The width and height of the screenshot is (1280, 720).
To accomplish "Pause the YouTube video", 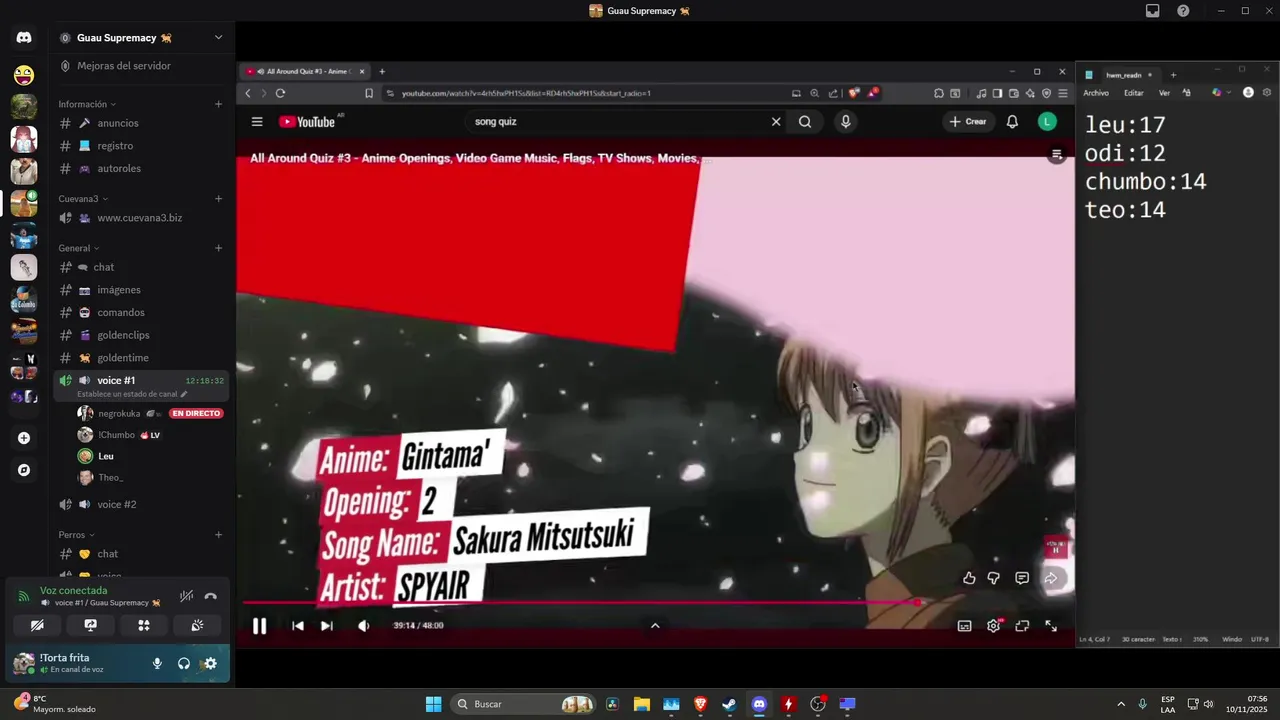I will (x=259, y=626).
